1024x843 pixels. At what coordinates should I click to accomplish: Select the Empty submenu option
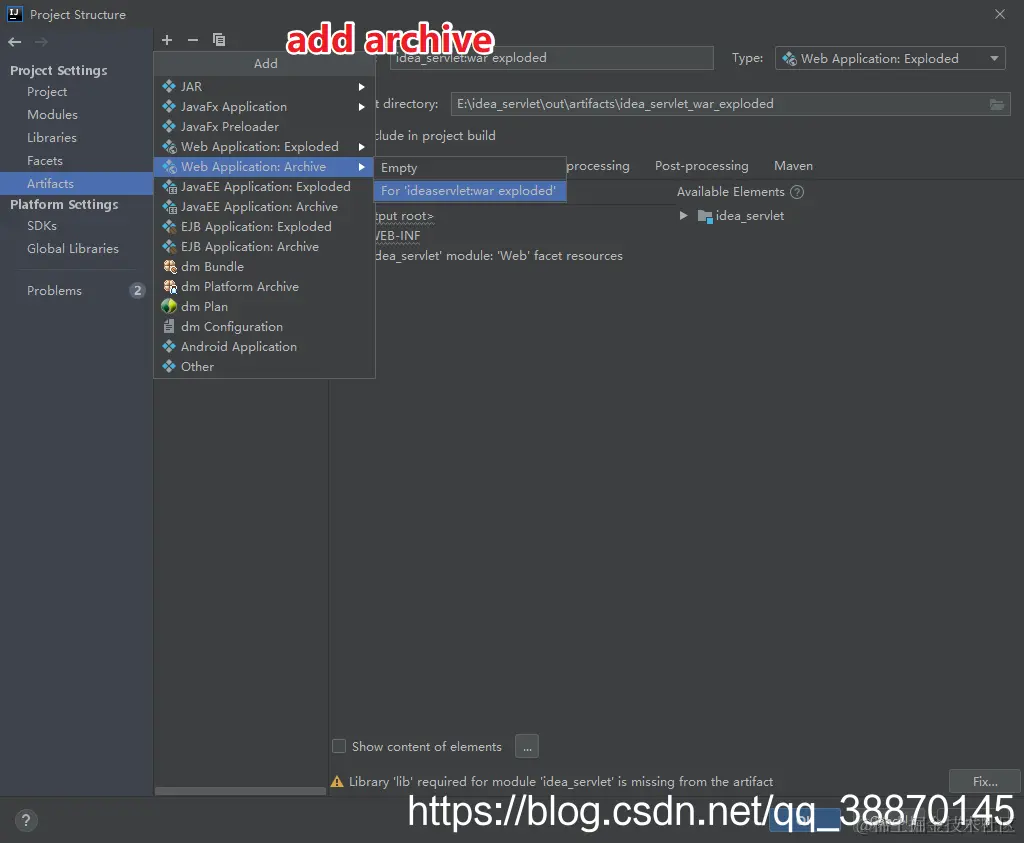[470, 168]
